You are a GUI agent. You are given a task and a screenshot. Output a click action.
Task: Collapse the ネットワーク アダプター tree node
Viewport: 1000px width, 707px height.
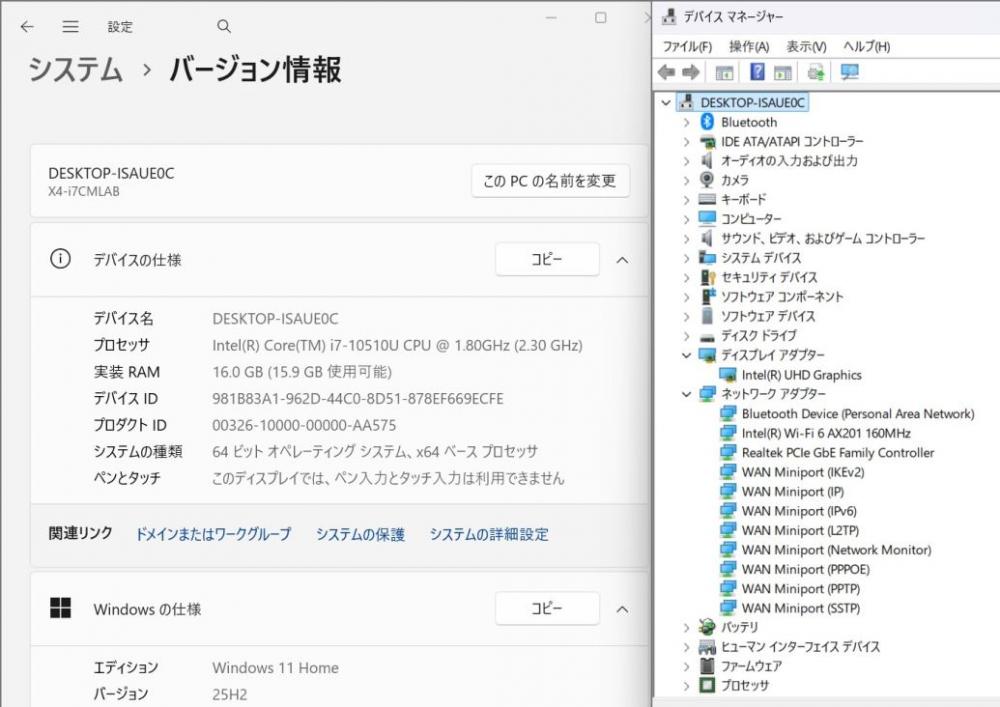pyautogui.click(x=686, y=394)
